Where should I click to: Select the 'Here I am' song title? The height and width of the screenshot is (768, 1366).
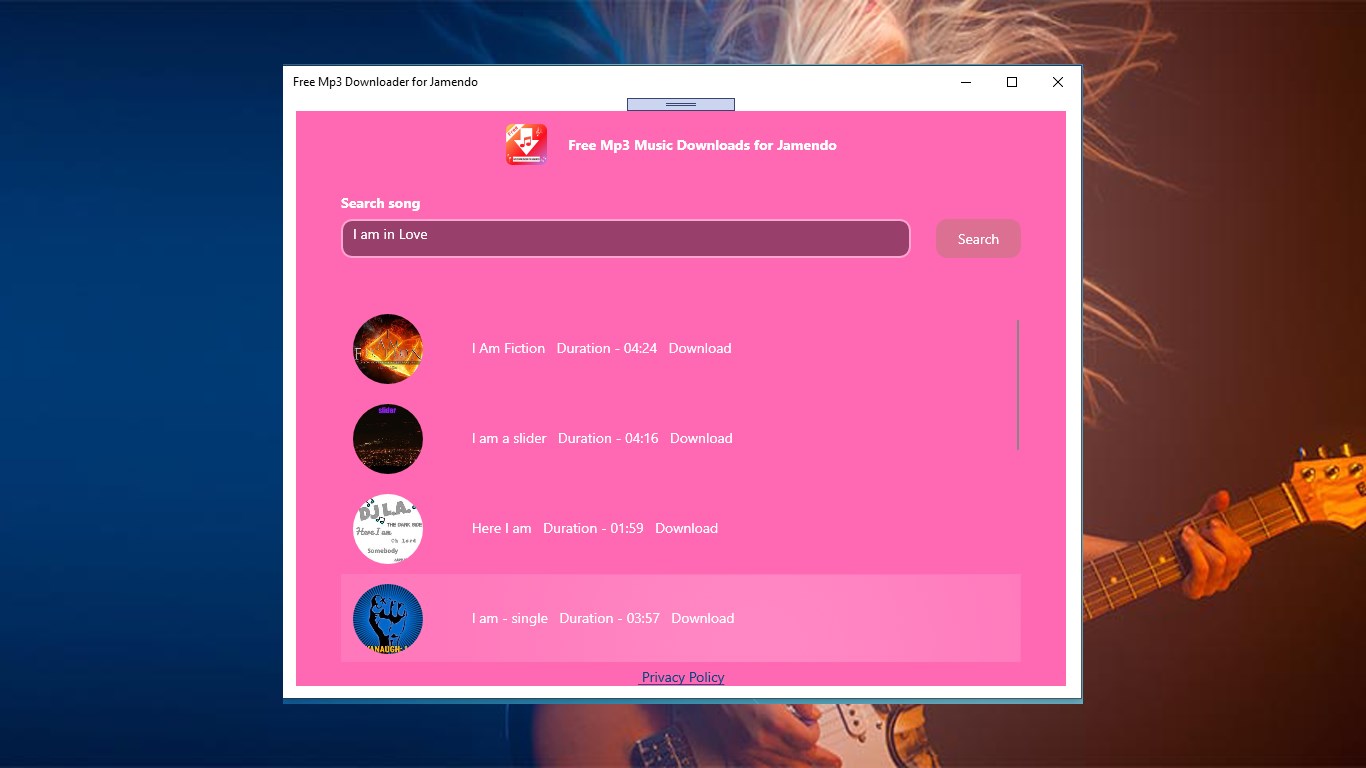point(501,528)
